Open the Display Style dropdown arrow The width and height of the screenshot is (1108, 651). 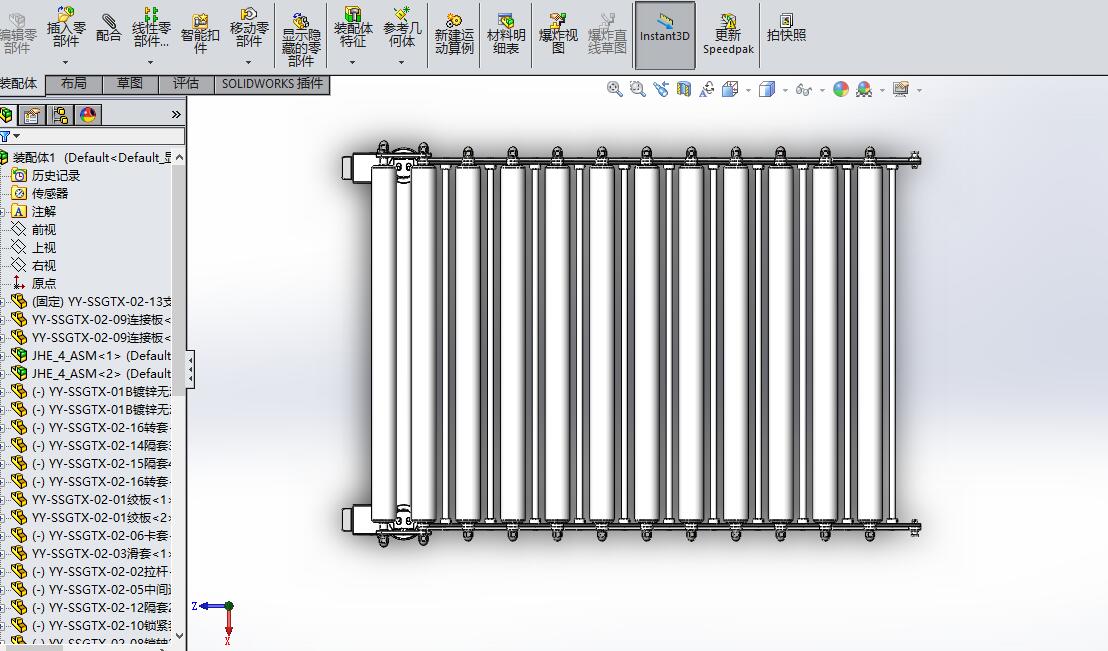pyautogui.click(x=785, y=90)
